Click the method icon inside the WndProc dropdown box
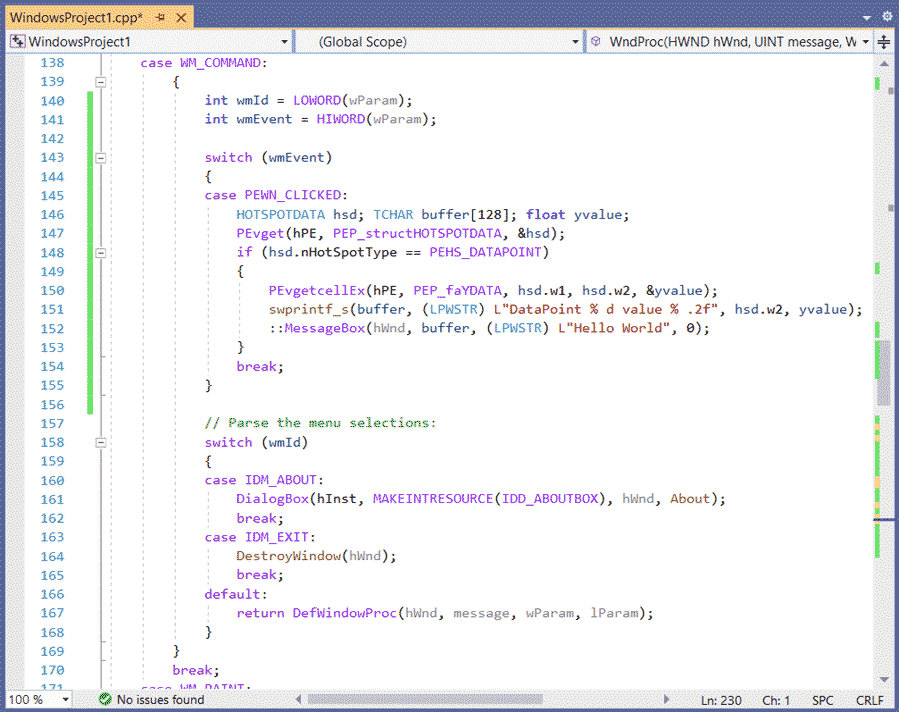This screenshot has width=899, height=712. 596,41
